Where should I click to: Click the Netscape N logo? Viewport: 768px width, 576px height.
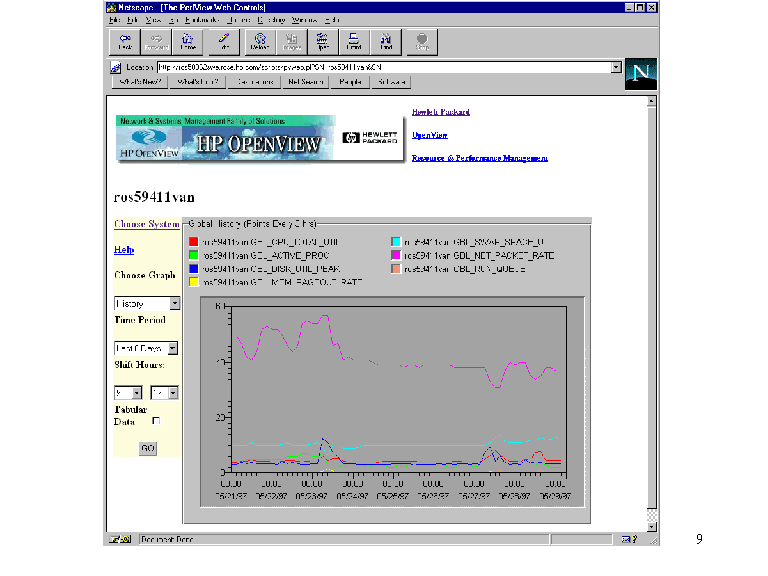click(x=641, y=73)
